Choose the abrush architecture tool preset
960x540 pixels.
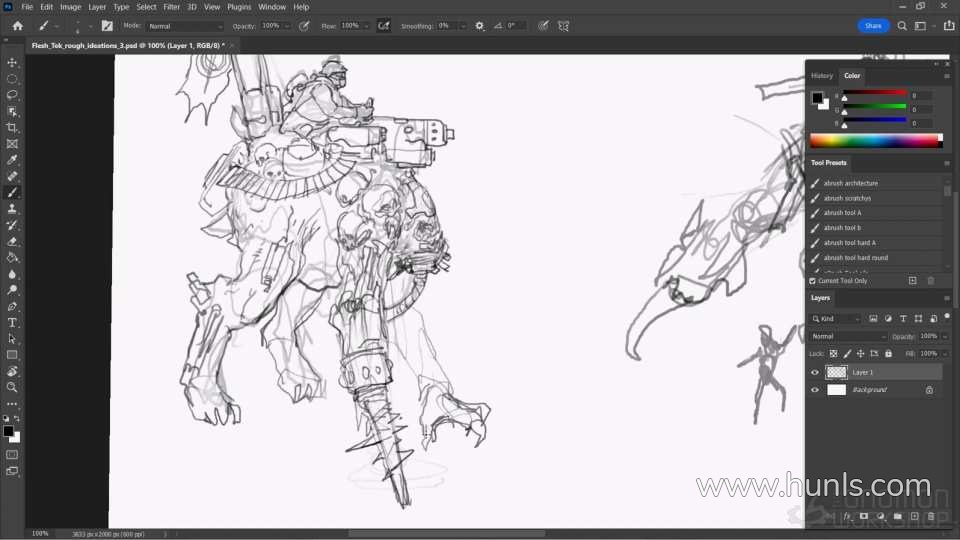coord(850,183)
